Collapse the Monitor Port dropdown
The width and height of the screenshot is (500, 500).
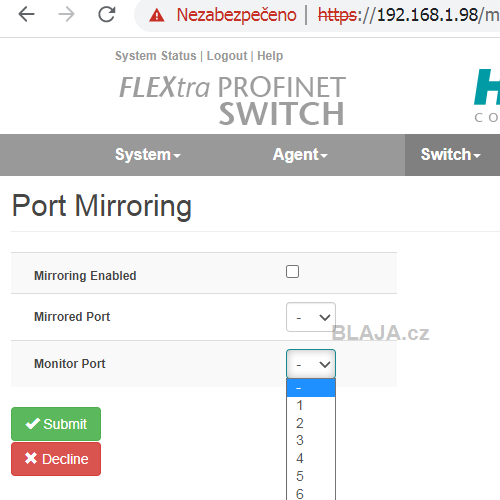(x=311, y=364)
